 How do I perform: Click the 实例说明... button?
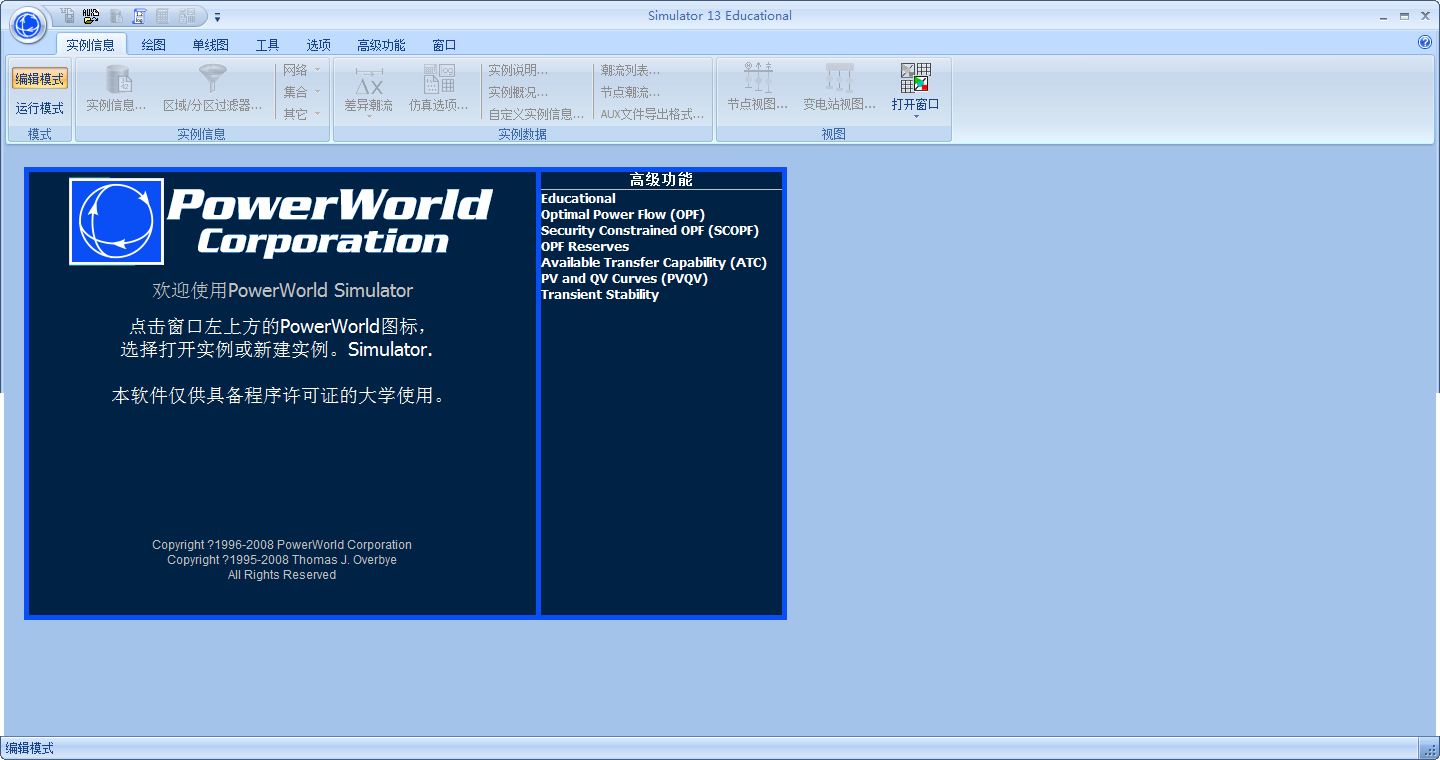pyautogui.click(x=518, y=70)
